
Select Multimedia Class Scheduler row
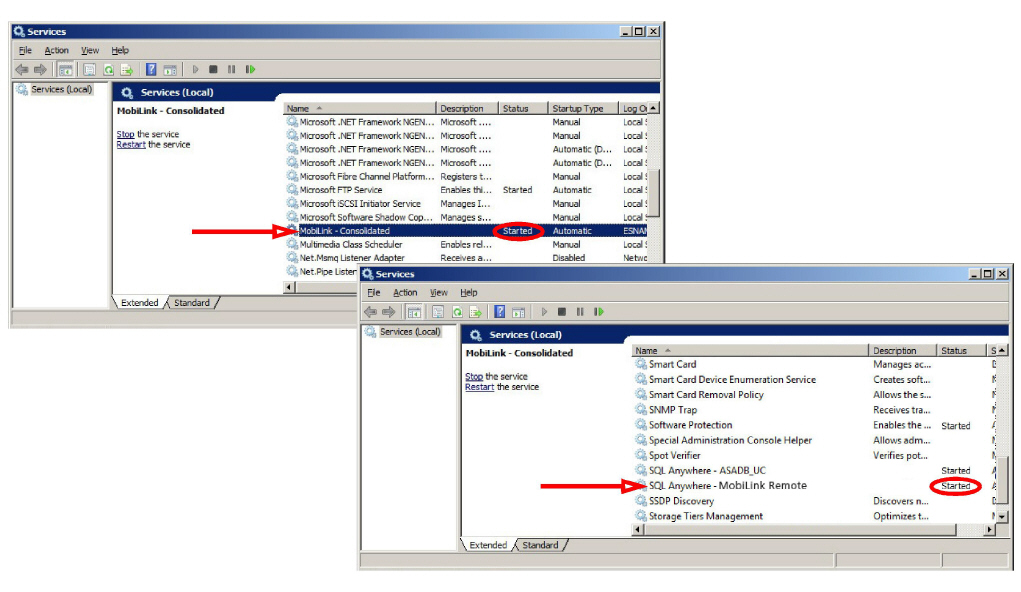pyautogui.click(x=466, y=244)
